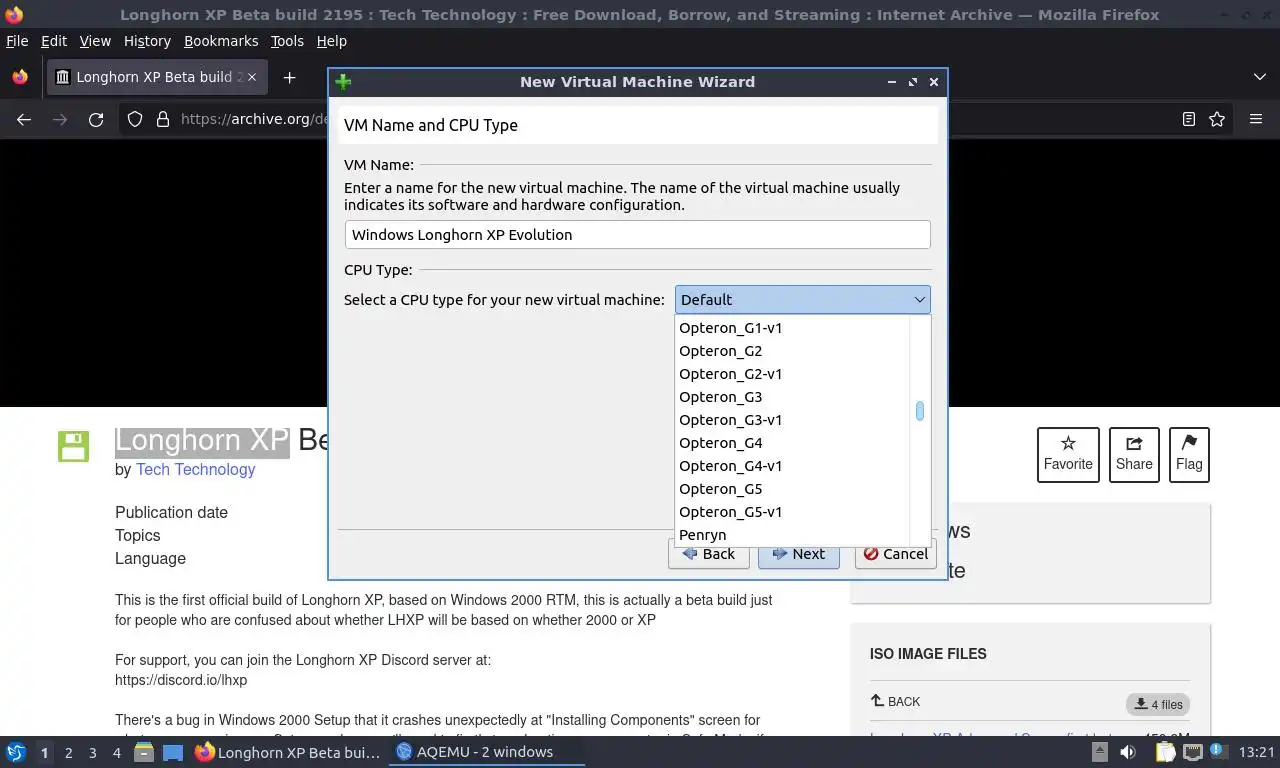
Task: Open the CPU type Default combo box
Action: [x=803, y=300]
